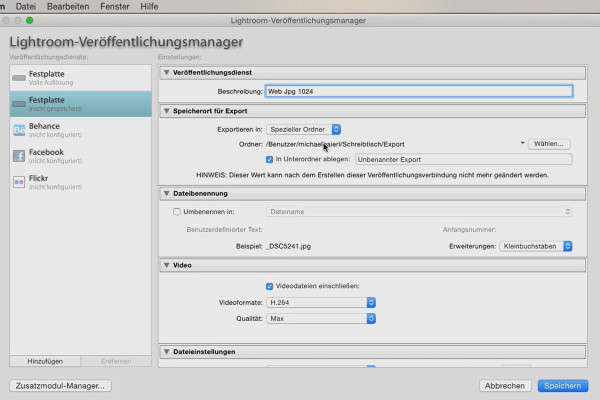Click the Unbenannter Export subfolder field
Viewport: 600px width, 400px height.
tap(464, 159)
